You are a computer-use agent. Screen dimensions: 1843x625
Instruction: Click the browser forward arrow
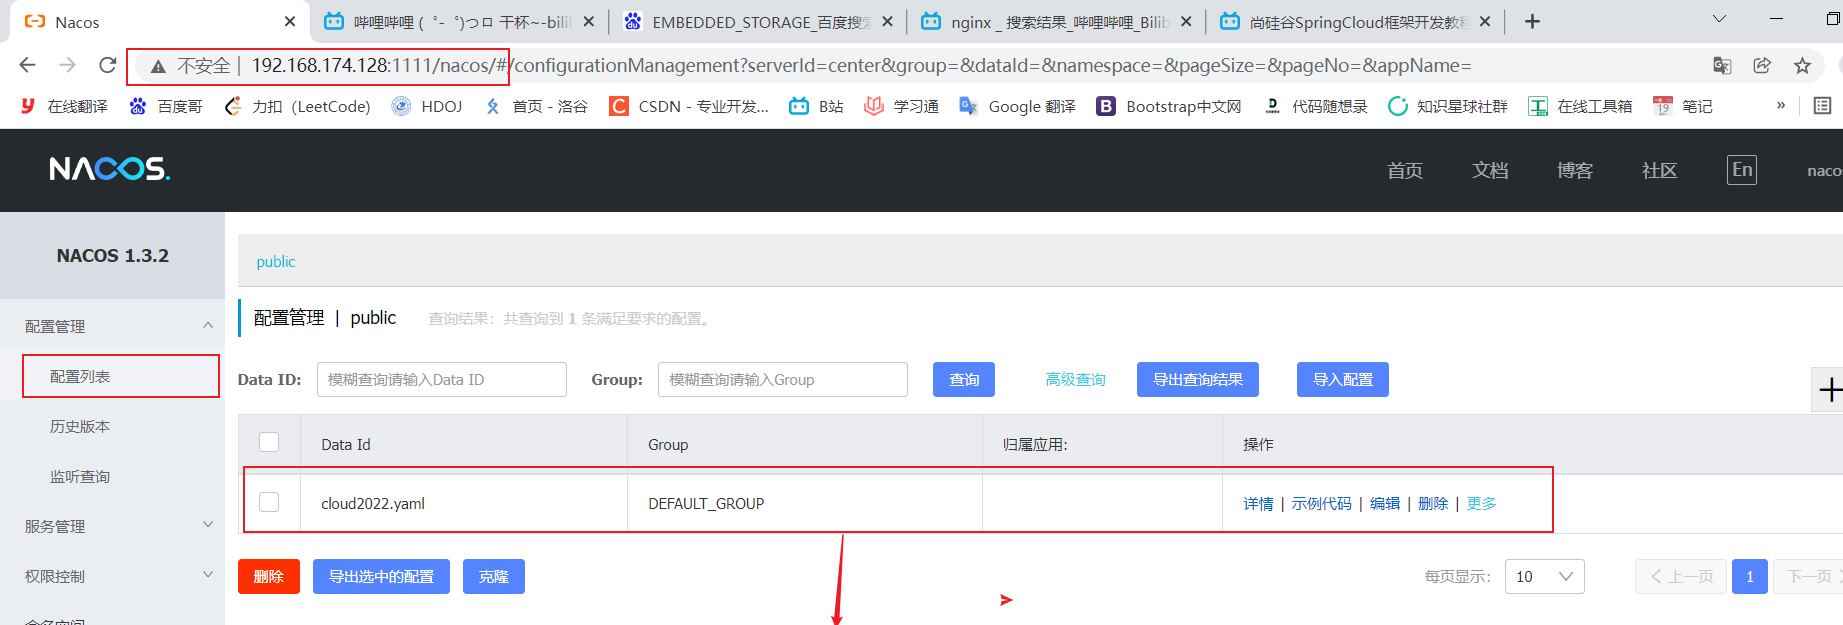(x=67, y=65)
